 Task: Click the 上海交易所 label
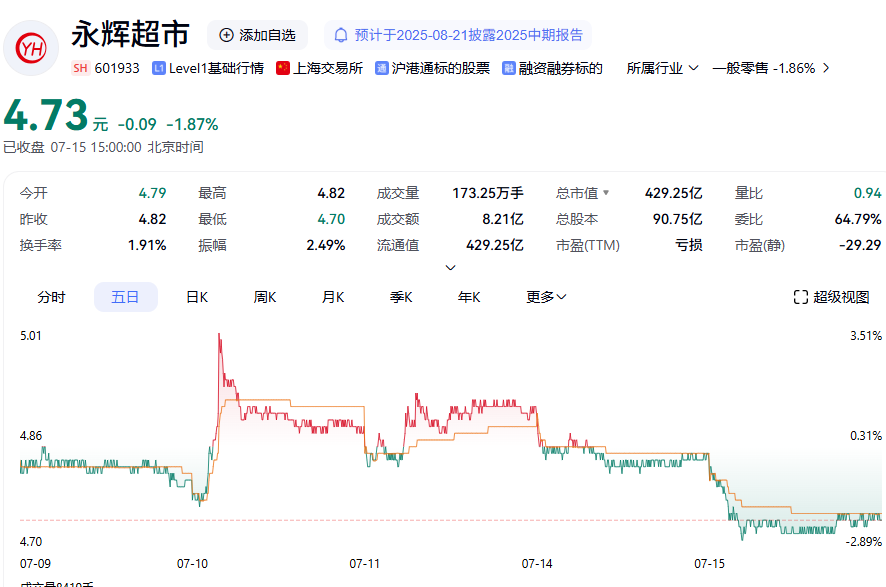[328, 68]
